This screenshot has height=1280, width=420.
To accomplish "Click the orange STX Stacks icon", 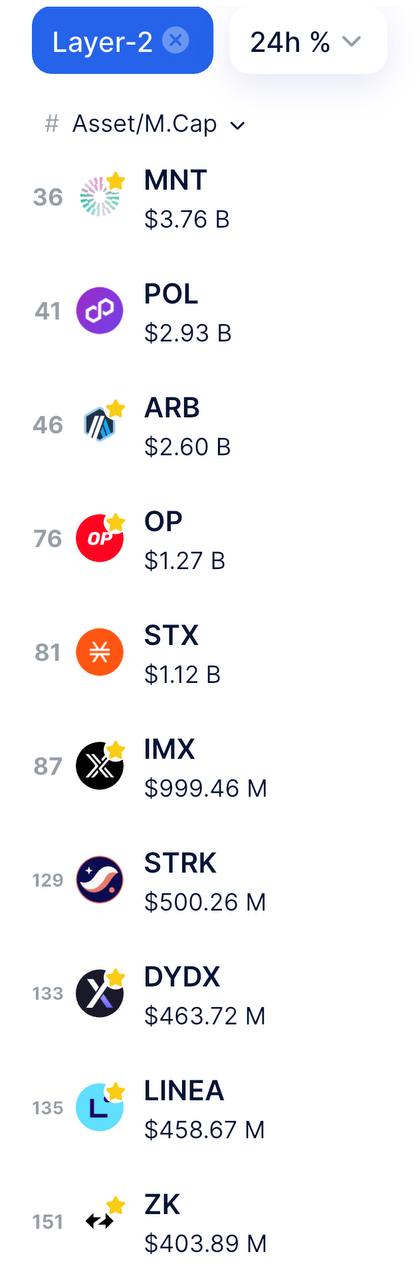I will (x=100, y=652).
